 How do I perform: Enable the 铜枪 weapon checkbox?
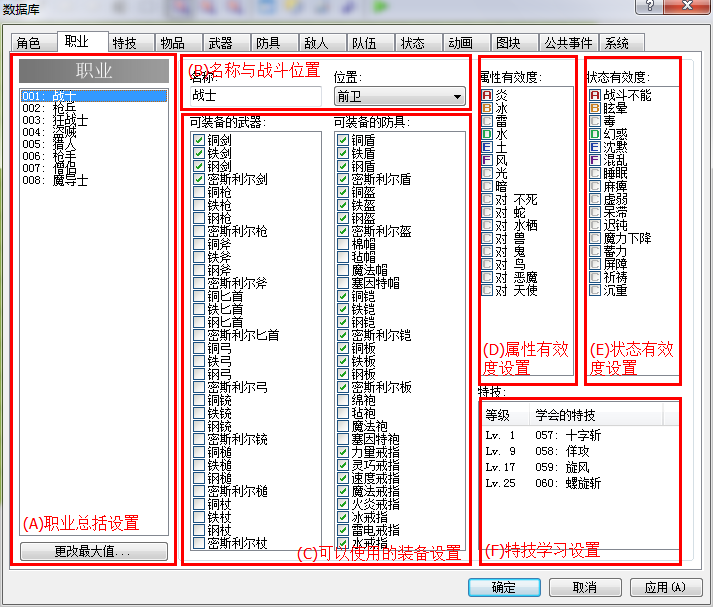pyautogui.click(x=198, y=192)
